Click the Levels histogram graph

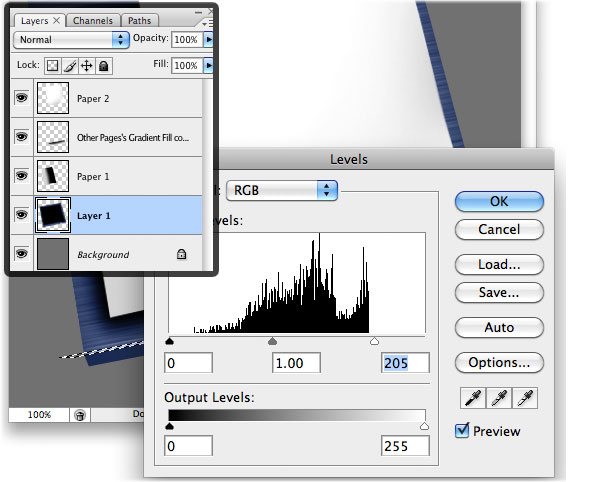coord(297,283)
